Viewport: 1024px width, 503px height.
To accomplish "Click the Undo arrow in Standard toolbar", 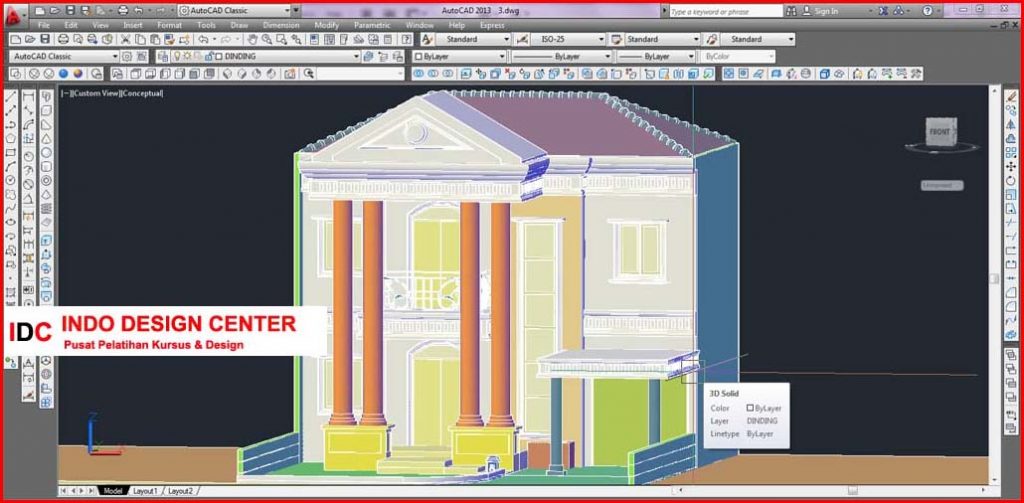I will tap(203, 39).
